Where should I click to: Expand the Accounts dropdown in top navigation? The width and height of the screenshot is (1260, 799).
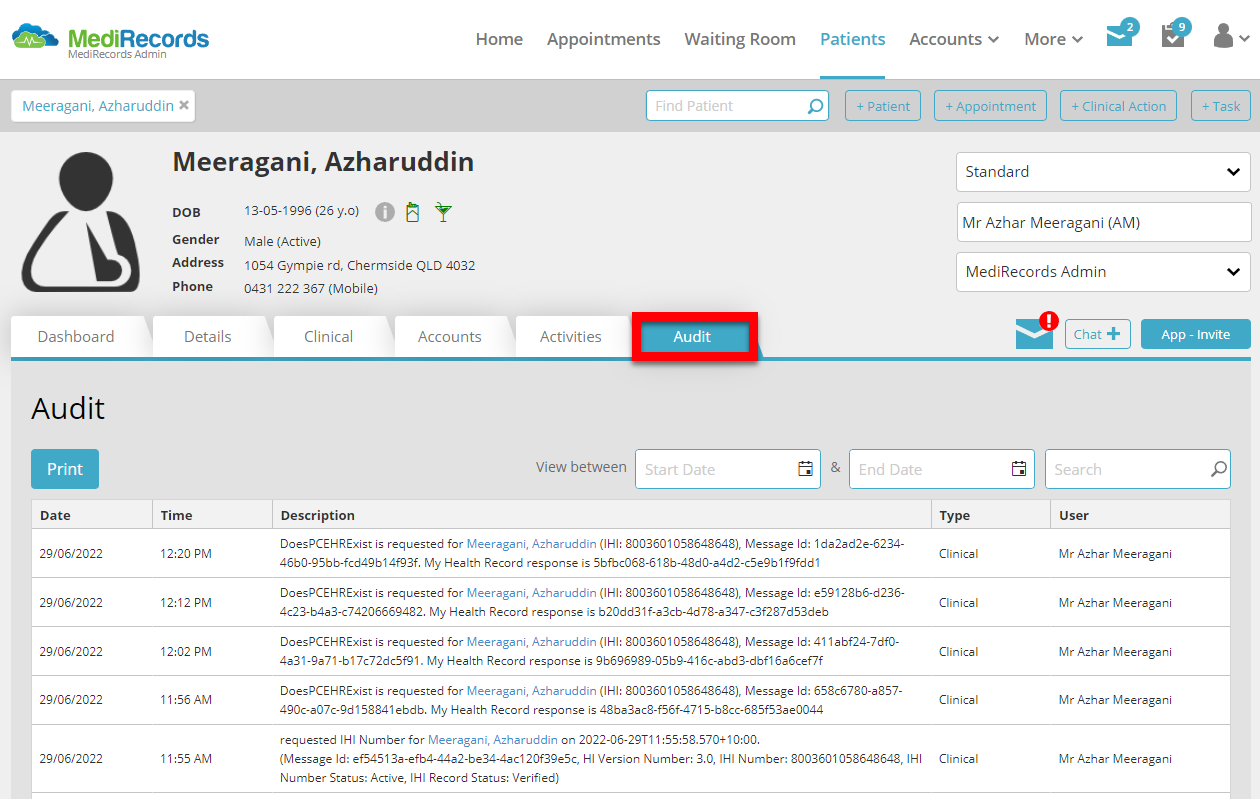pyautogui.click(x=954, y=39)
